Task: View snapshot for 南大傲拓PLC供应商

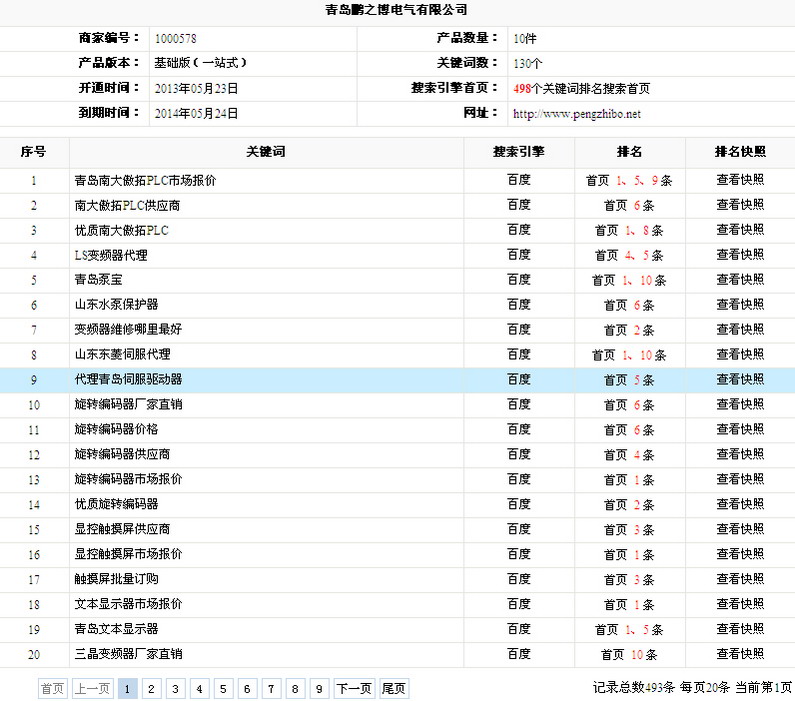Action: tap(740, 205)
